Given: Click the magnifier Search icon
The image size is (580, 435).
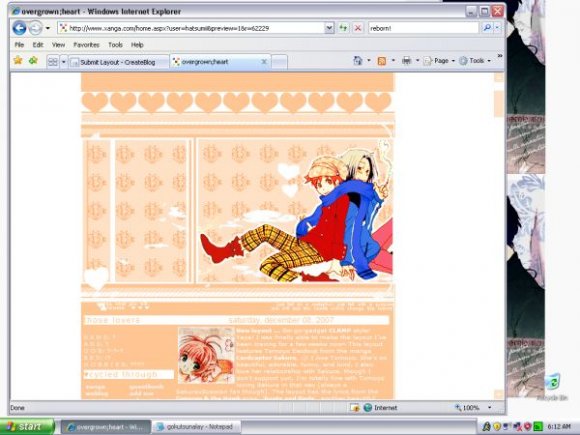Looking at the screenshot, I should pos(487,28).
